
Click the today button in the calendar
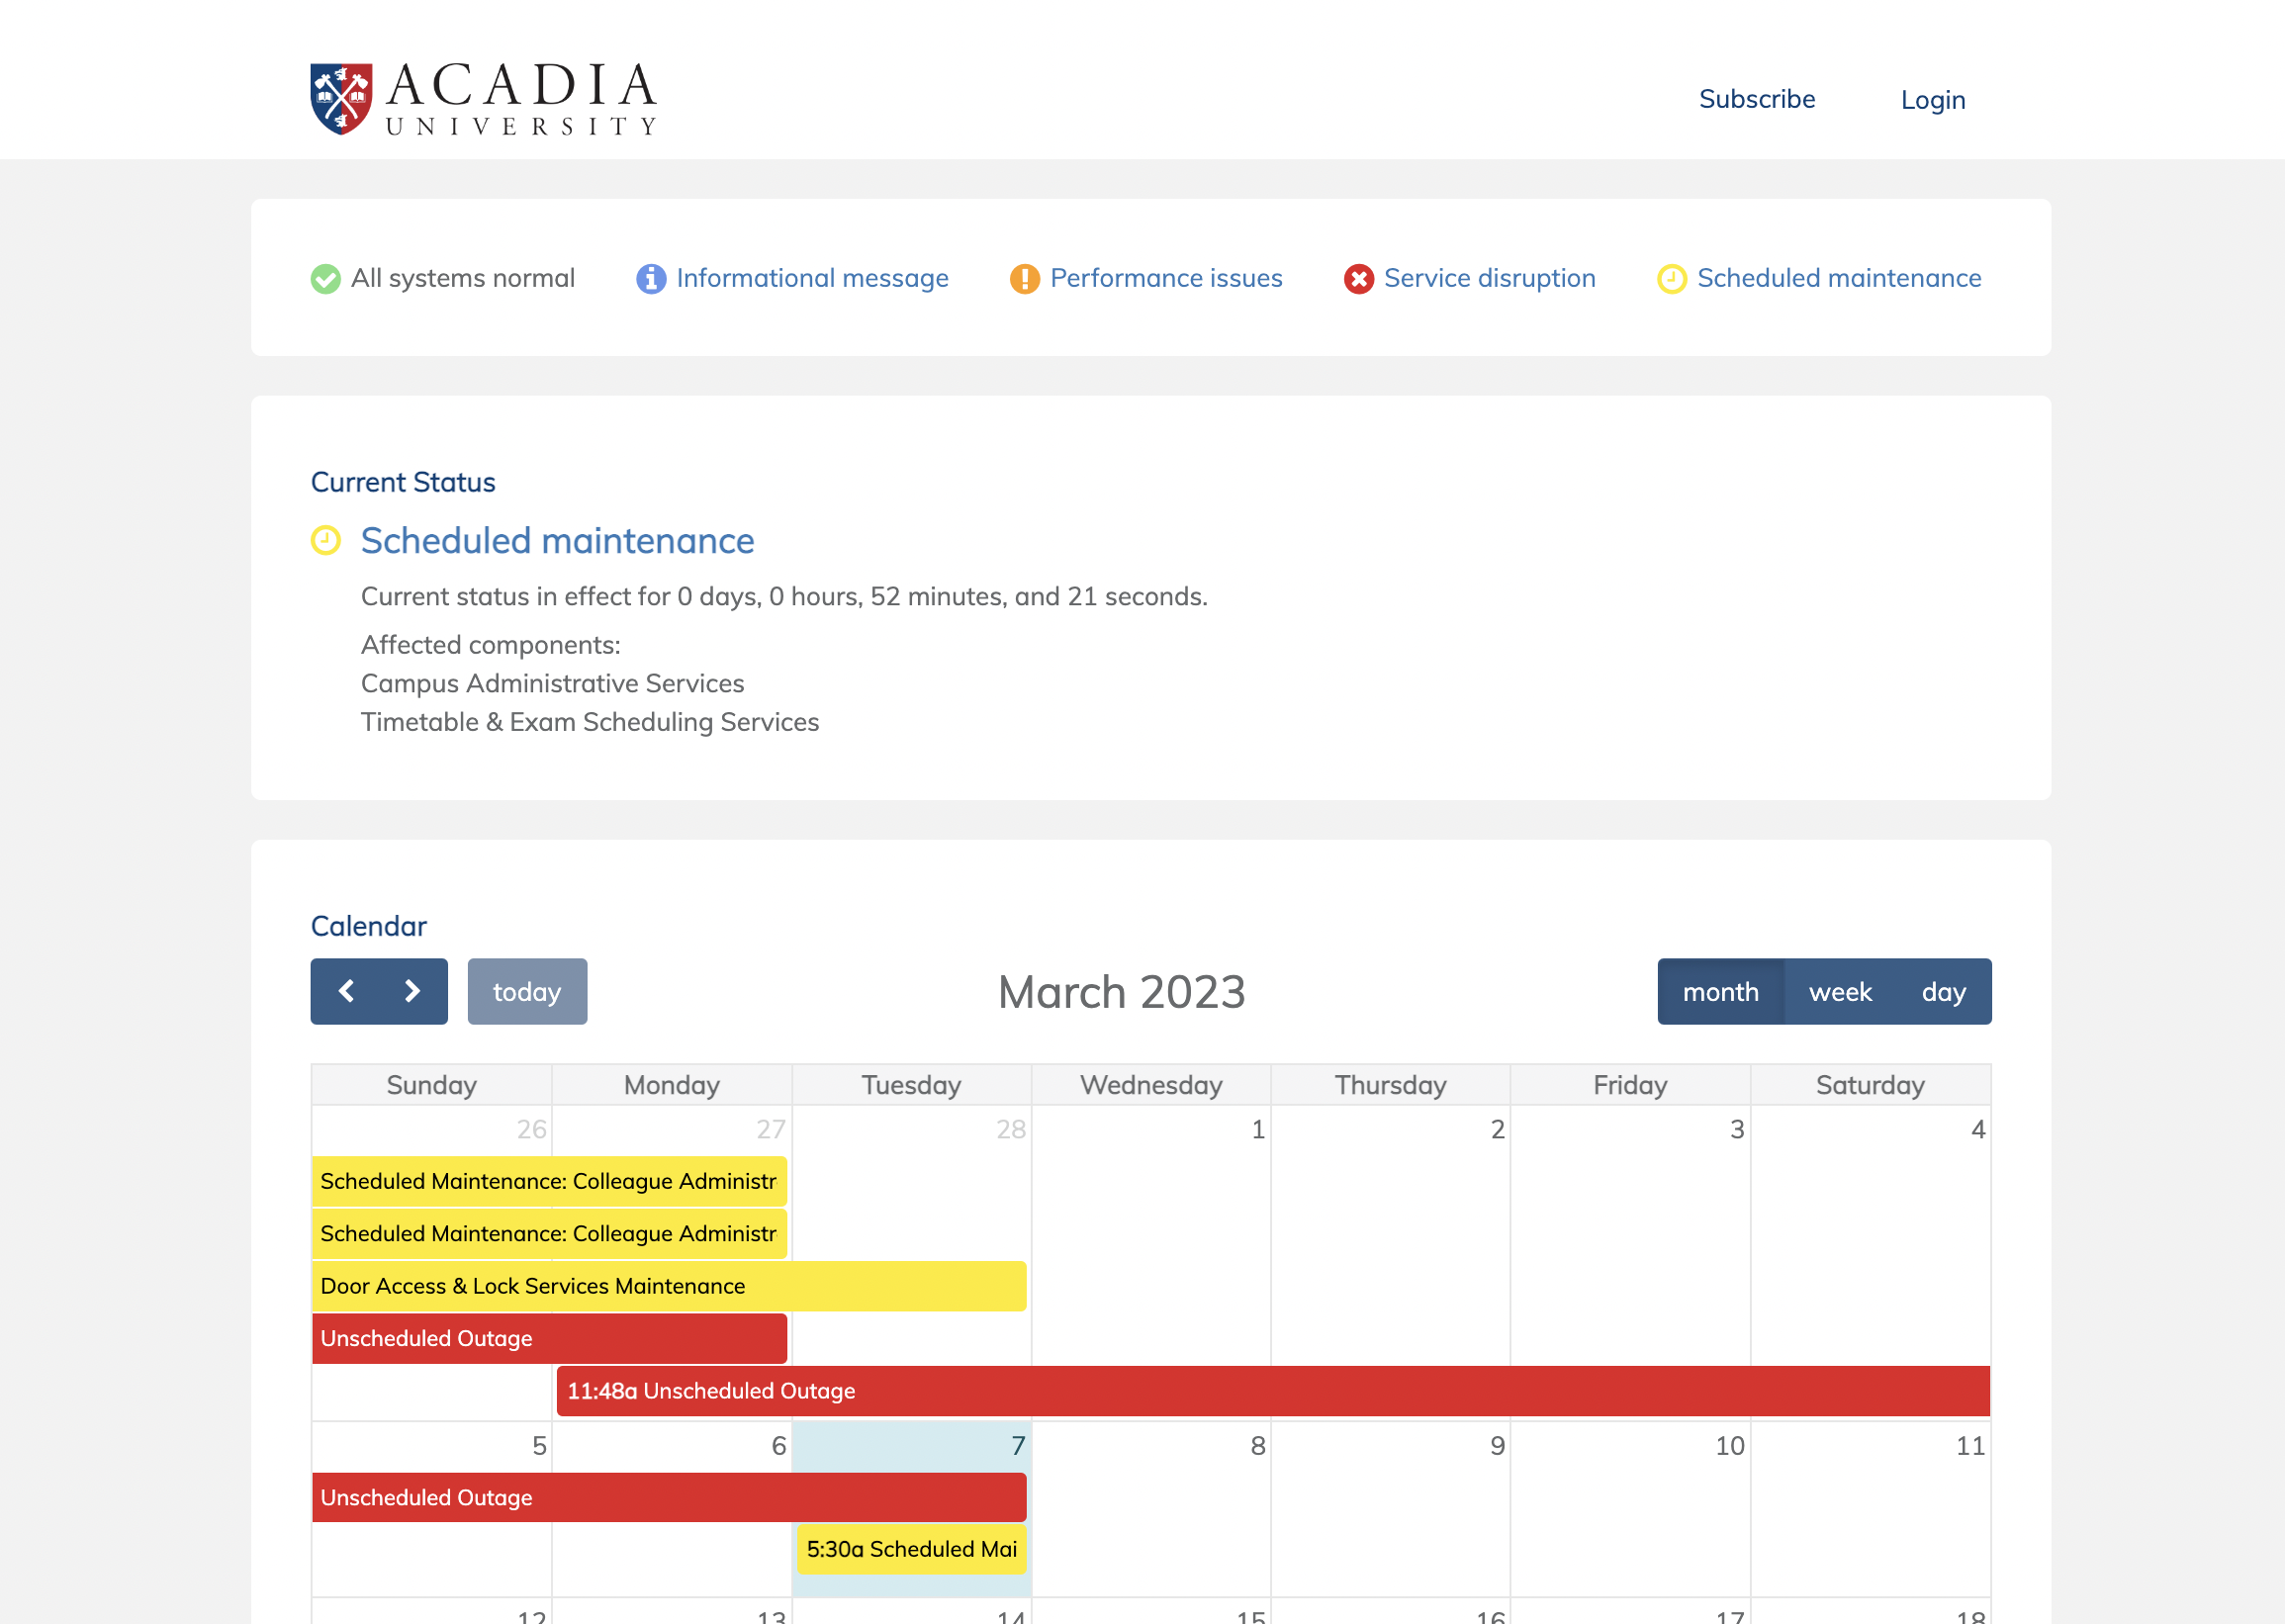point(527,991)
